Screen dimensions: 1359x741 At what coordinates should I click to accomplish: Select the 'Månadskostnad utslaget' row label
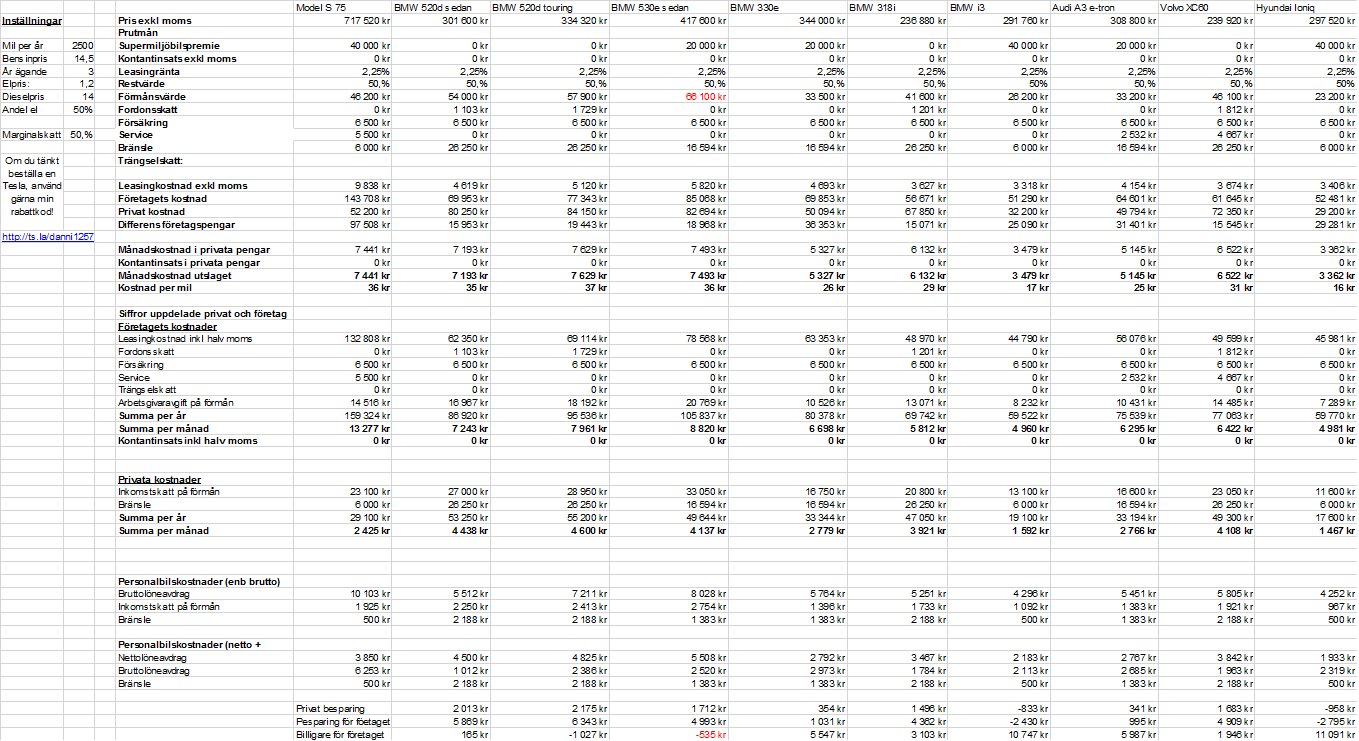click(176, 275)
